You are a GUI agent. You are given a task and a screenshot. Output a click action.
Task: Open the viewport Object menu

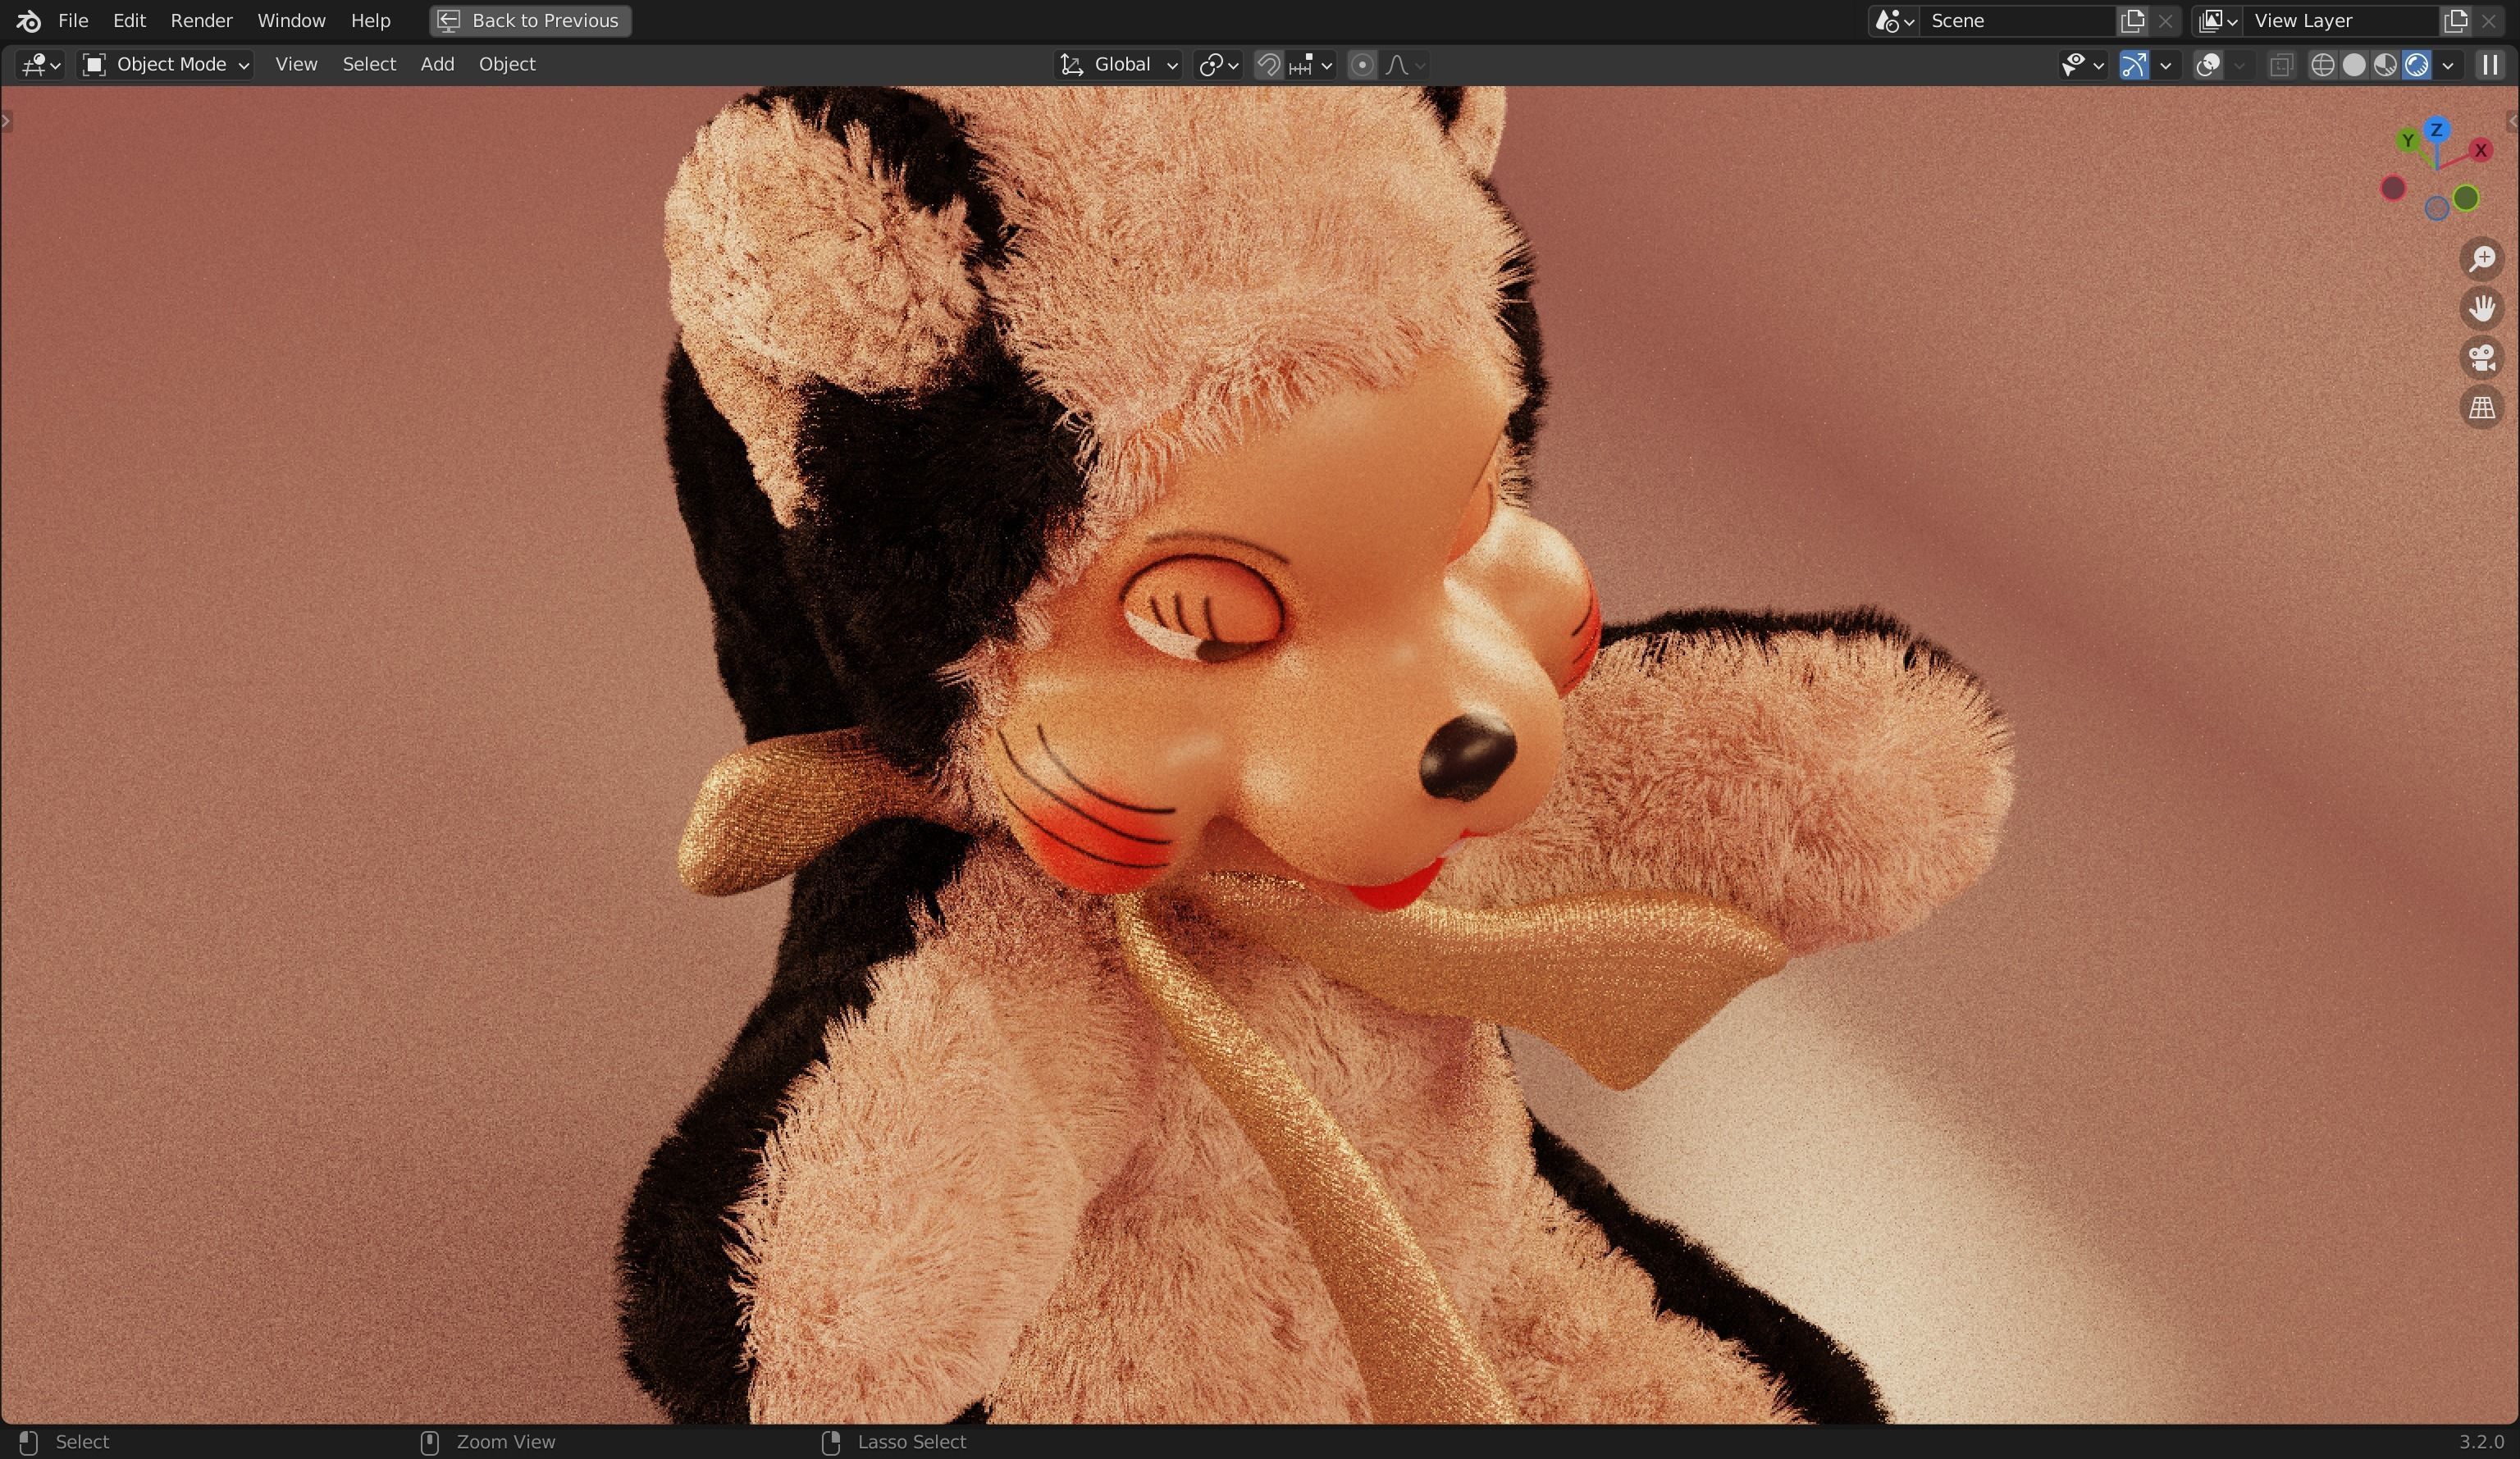point(507,64)
